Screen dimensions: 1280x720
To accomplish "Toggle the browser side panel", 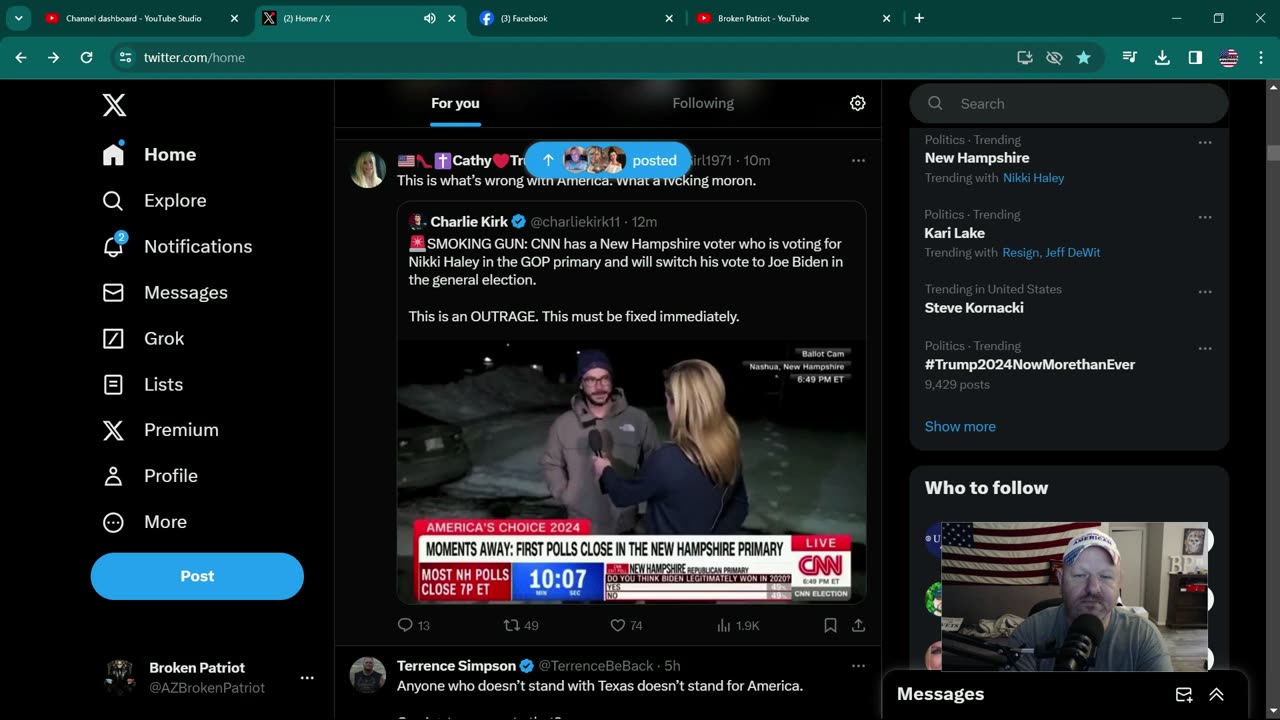I will (x=1195, y=58).
